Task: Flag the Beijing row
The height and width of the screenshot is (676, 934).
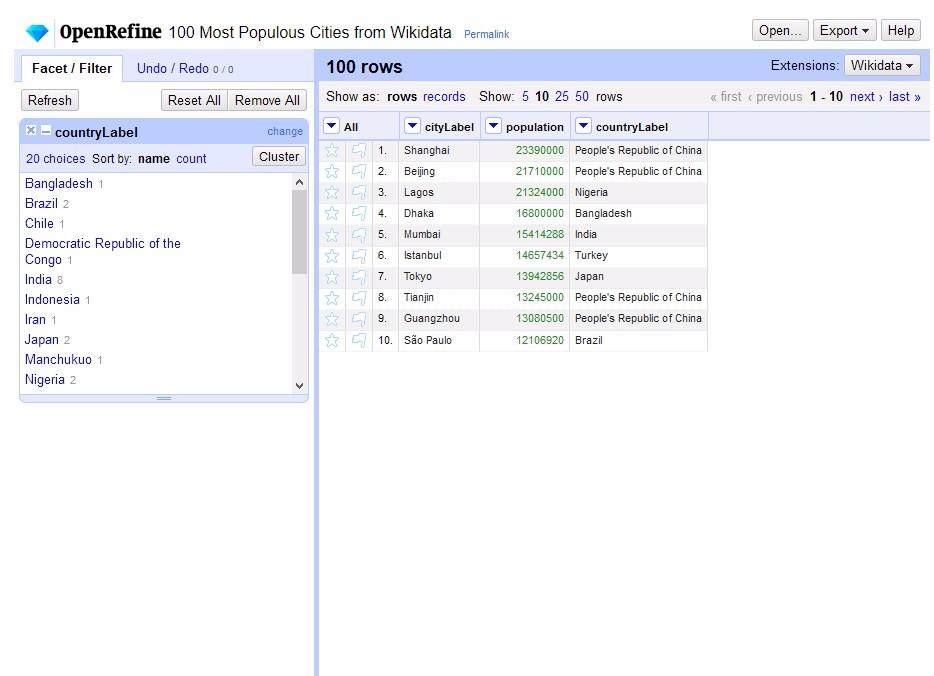Action: point(359,172)
